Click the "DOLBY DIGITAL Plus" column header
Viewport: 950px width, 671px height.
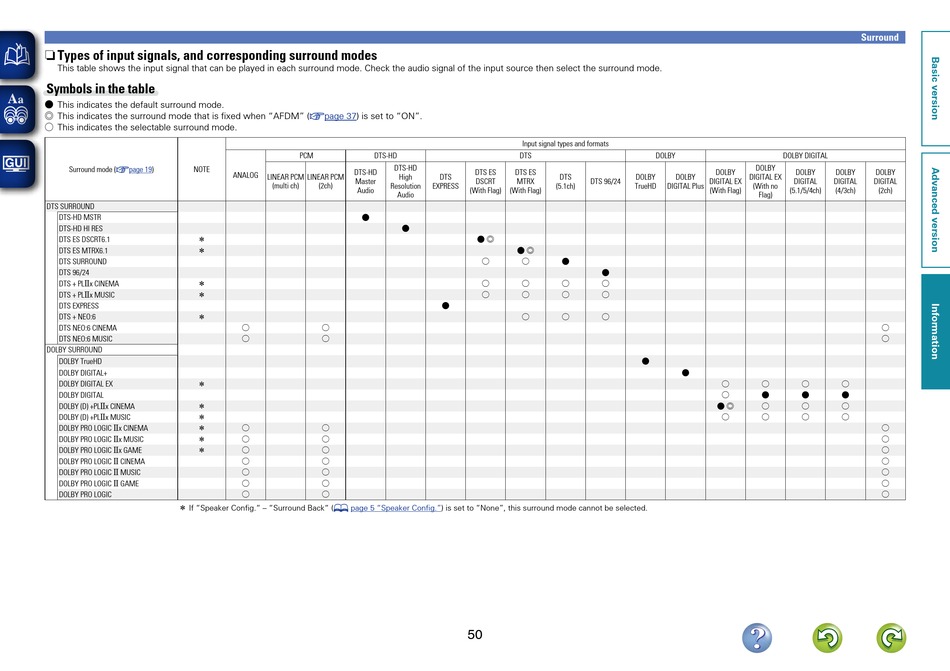click(685, 181)
